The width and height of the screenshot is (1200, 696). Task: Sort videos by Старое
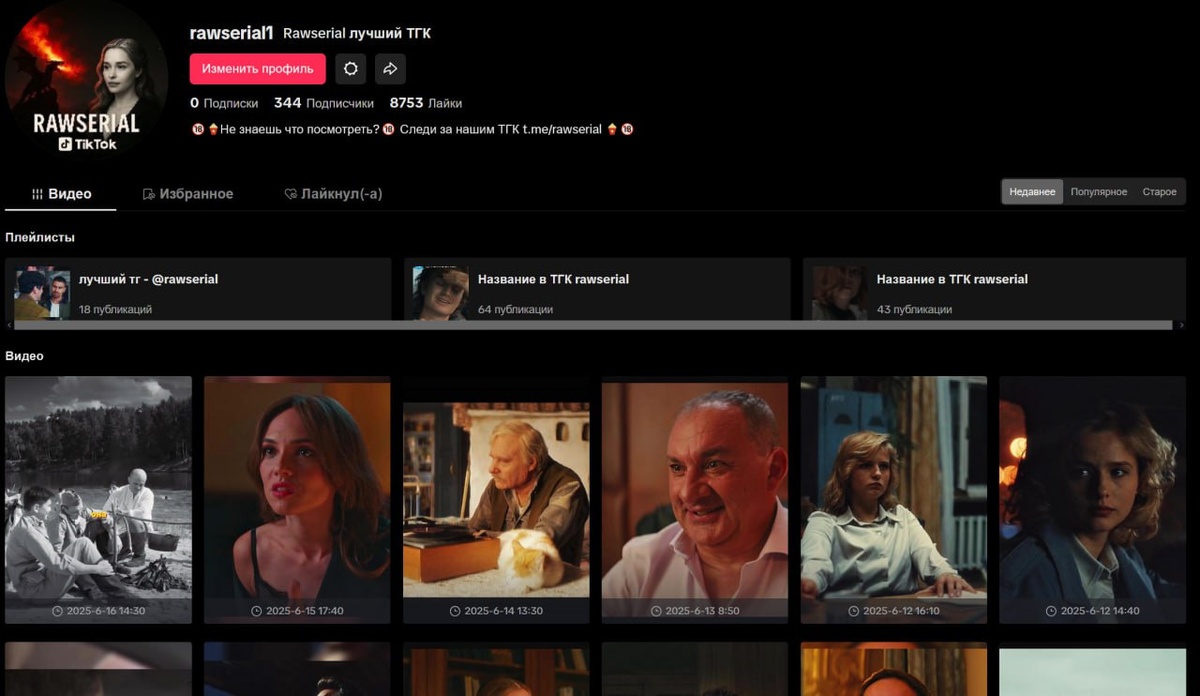(x=1159, y=192)
